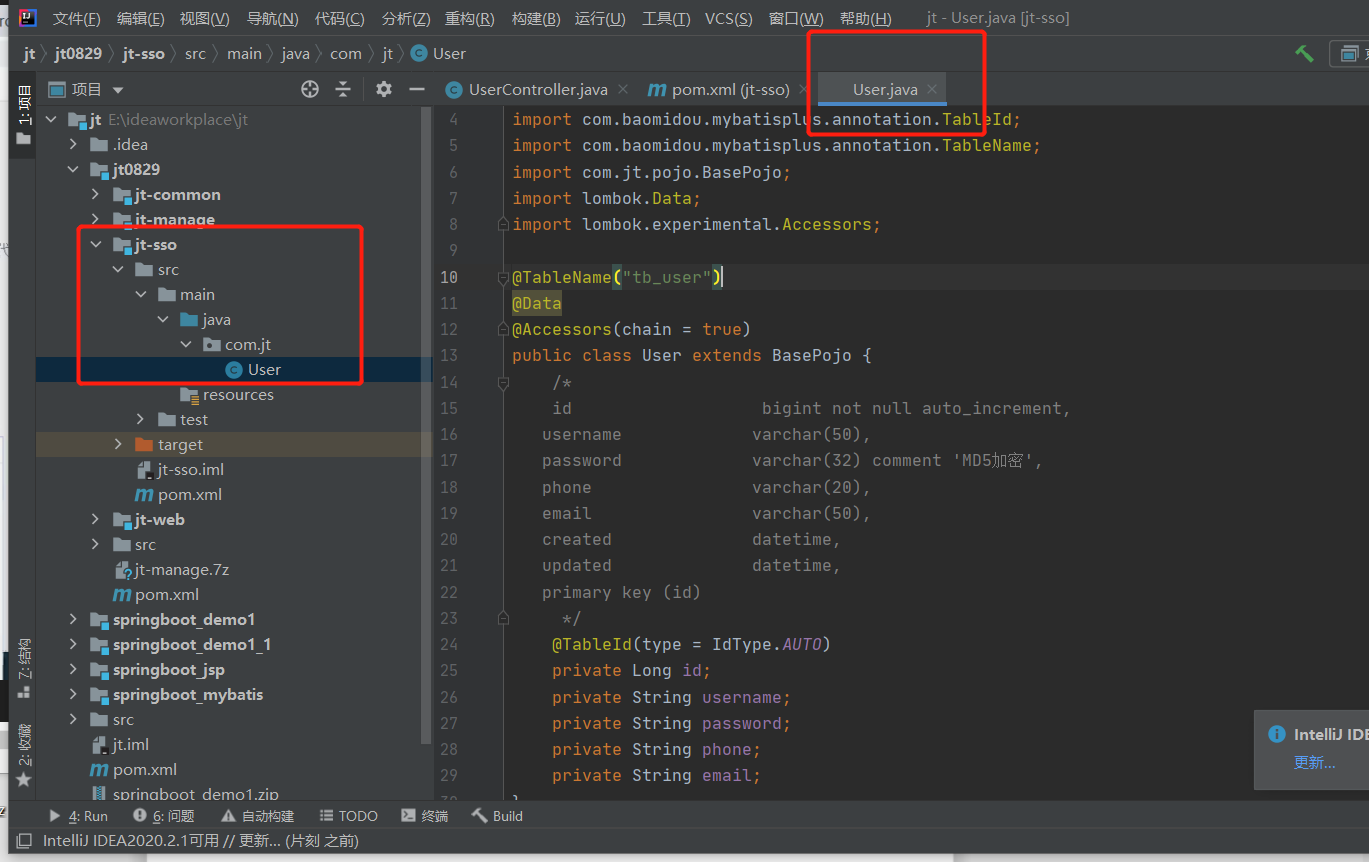
Task: Open the 自动构建 tool window
Action: click(x=257, y=816)
